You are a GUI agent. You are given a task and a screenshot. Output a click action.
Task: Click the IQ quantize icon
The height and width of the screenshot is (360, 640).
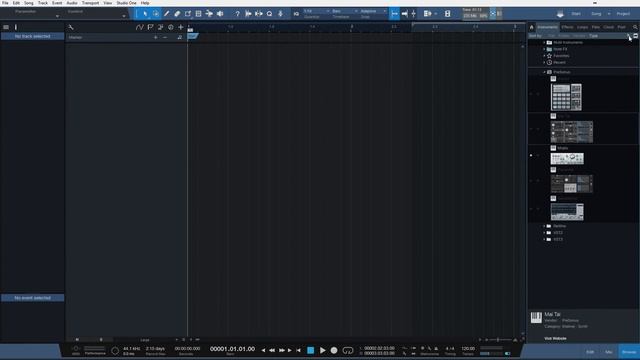(296, 14)
